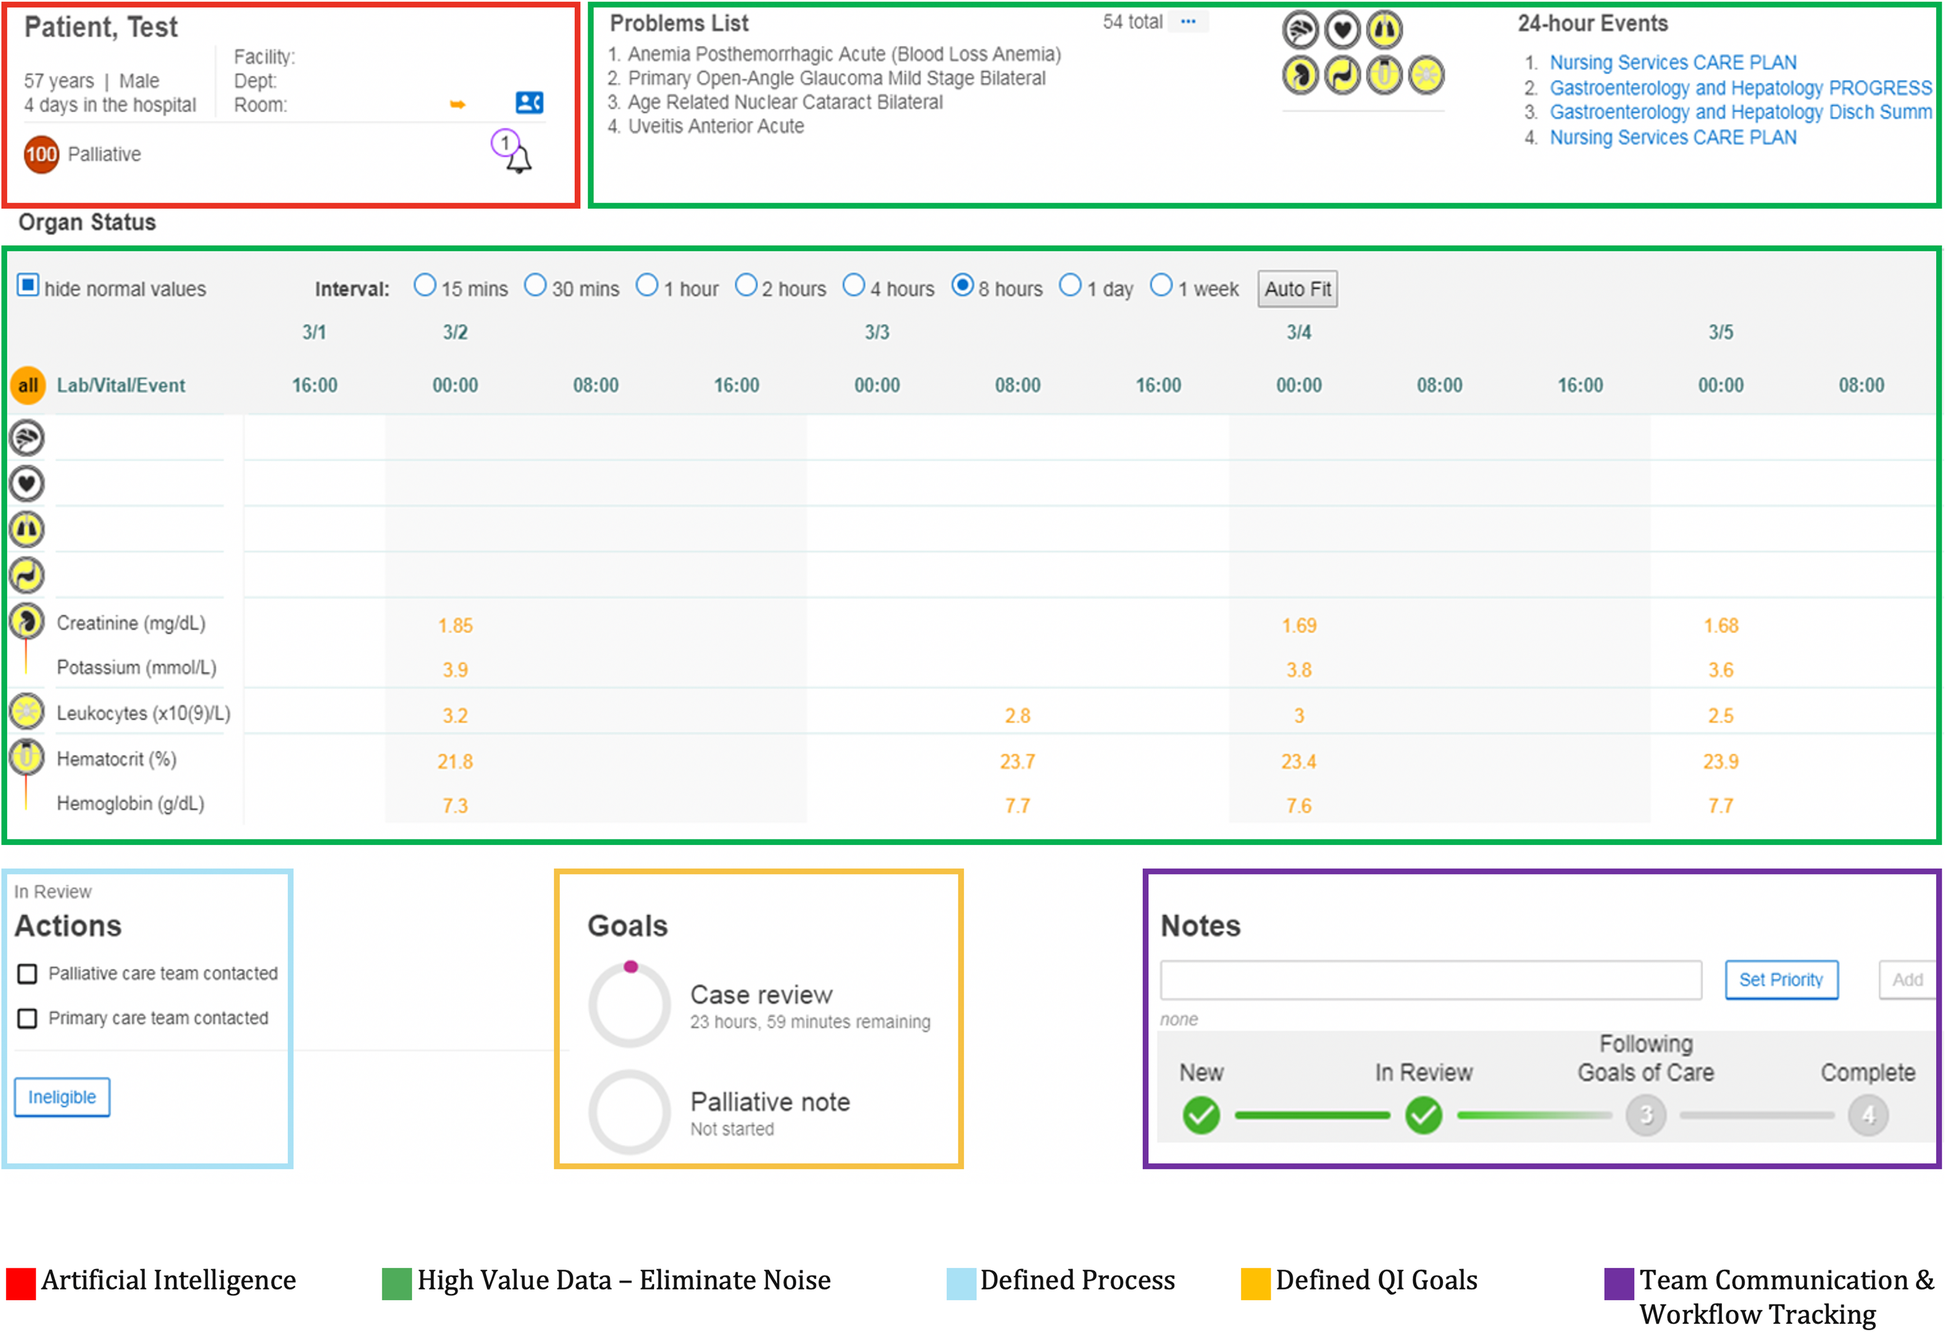Click Creatinine value 1.68
1946x1332 pixels.
(1721, 626)
